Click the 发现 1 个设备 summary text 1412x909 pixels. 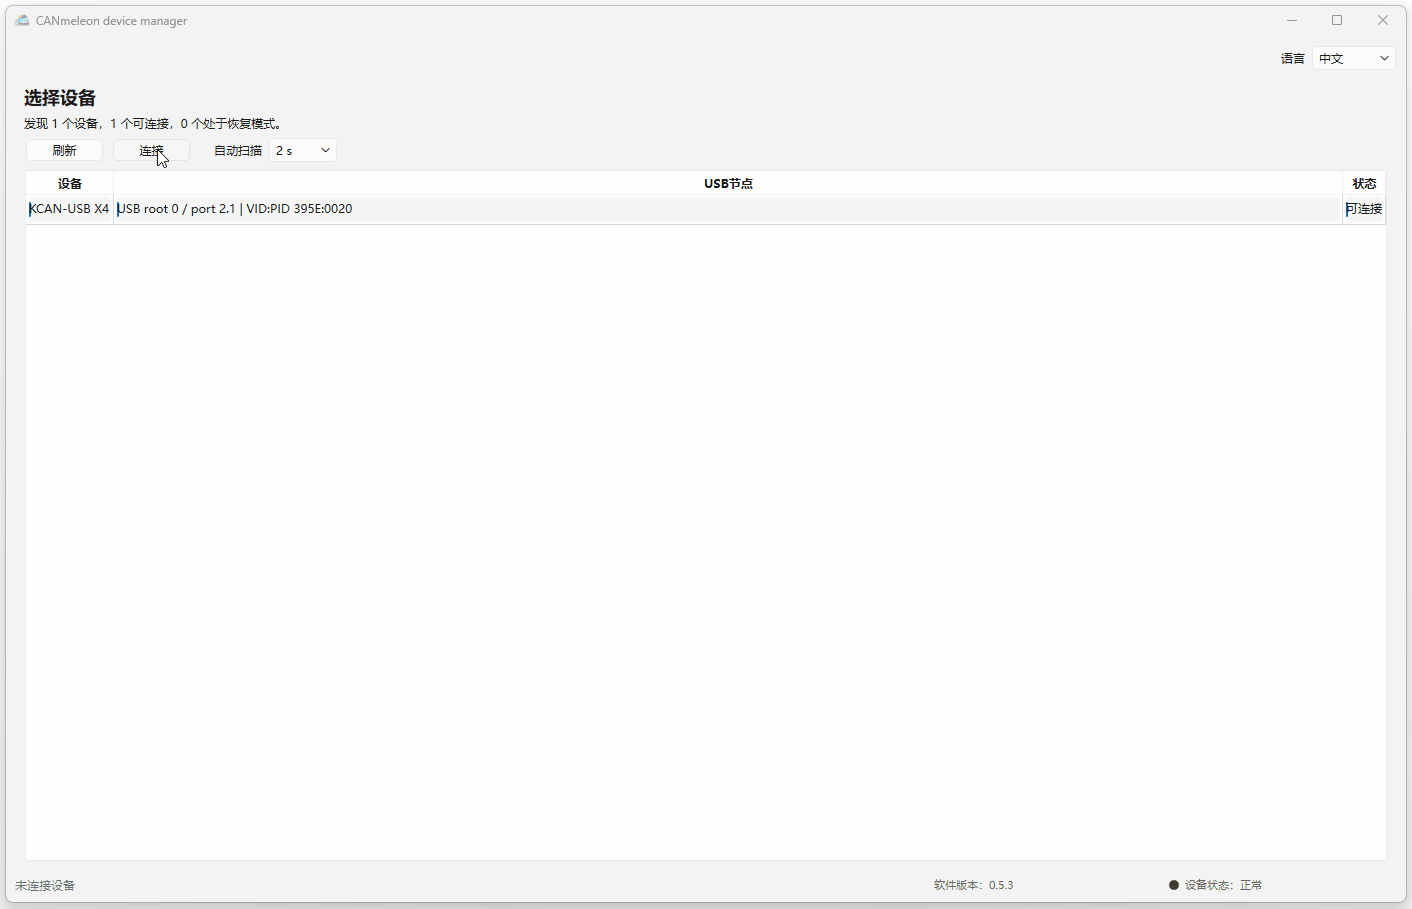(x=154, y=124)
